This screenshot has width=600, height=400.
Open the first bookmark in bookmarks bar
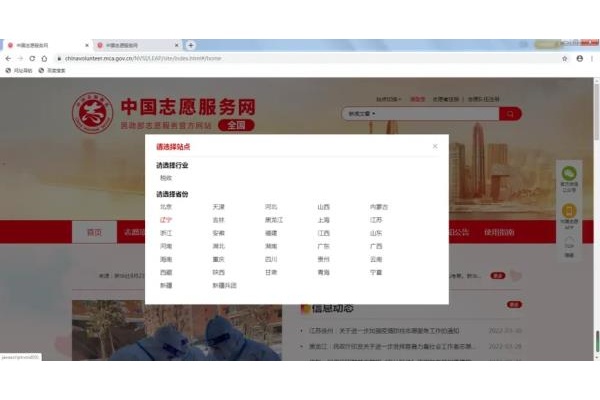(x=19, y=70)
